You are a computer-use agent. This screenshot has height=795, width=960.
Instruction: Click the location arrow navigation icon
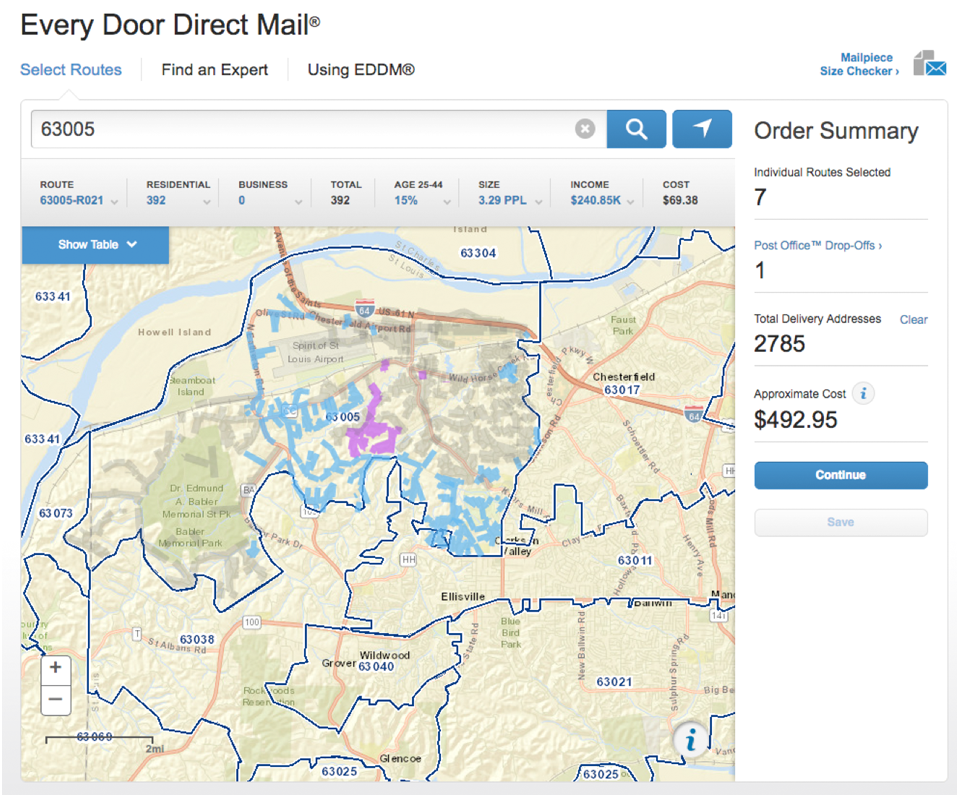(x=701, y=128)
